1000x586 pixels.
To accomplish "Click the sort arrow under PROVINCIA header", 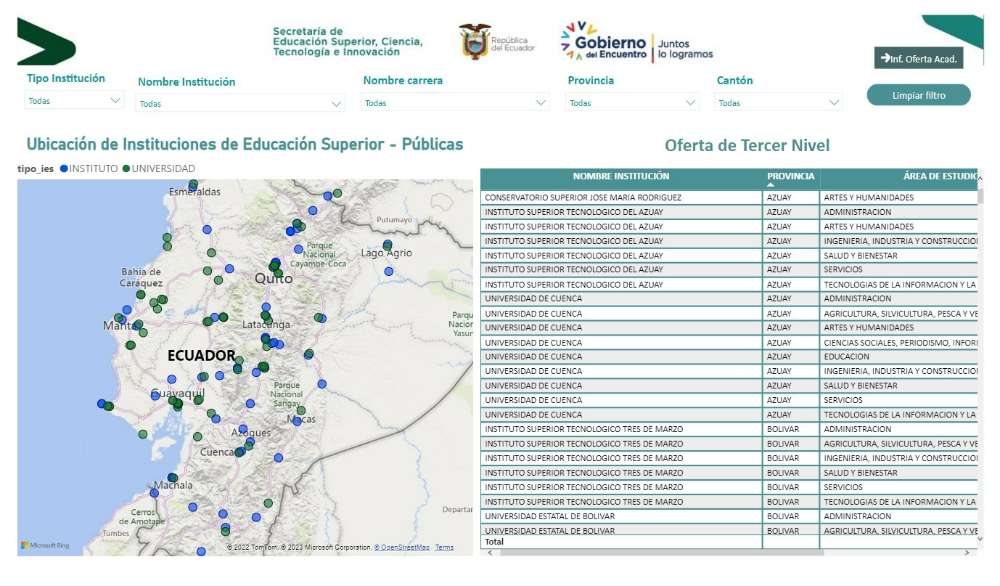I will [770, 185].
